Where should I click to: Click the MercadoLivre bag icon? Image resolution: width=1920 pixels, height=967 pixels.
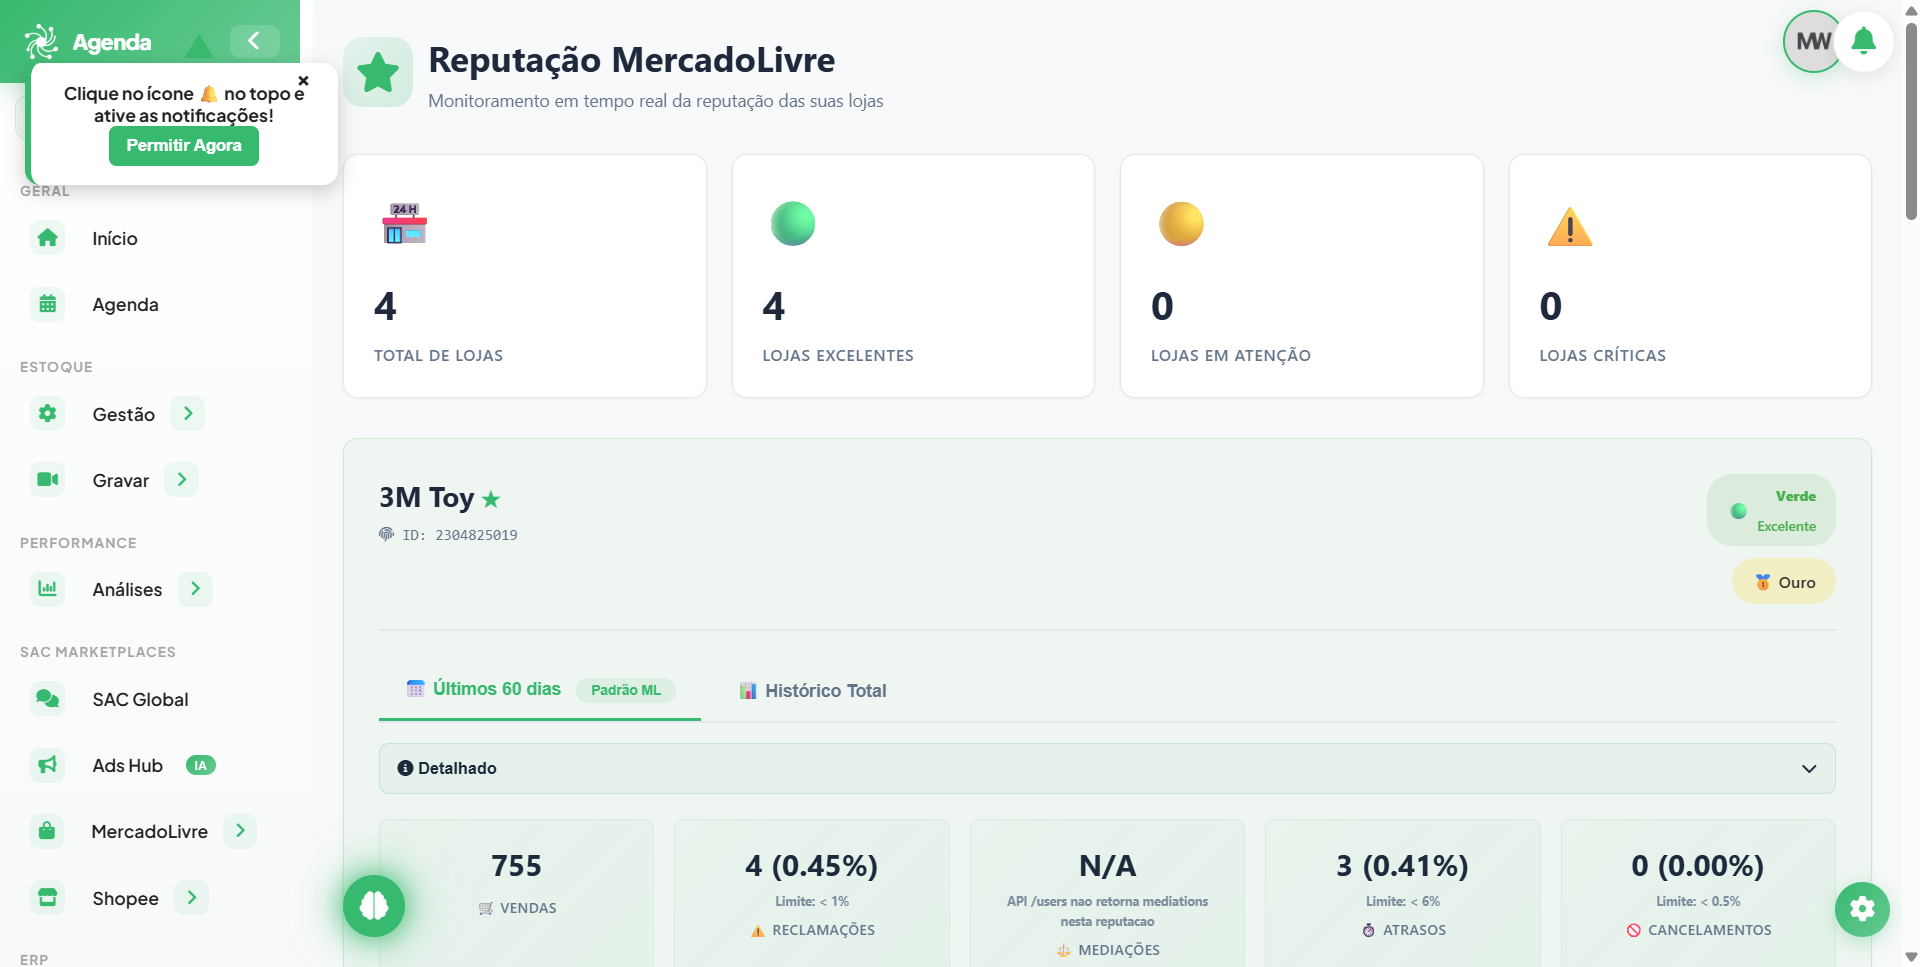coord(47,831)
